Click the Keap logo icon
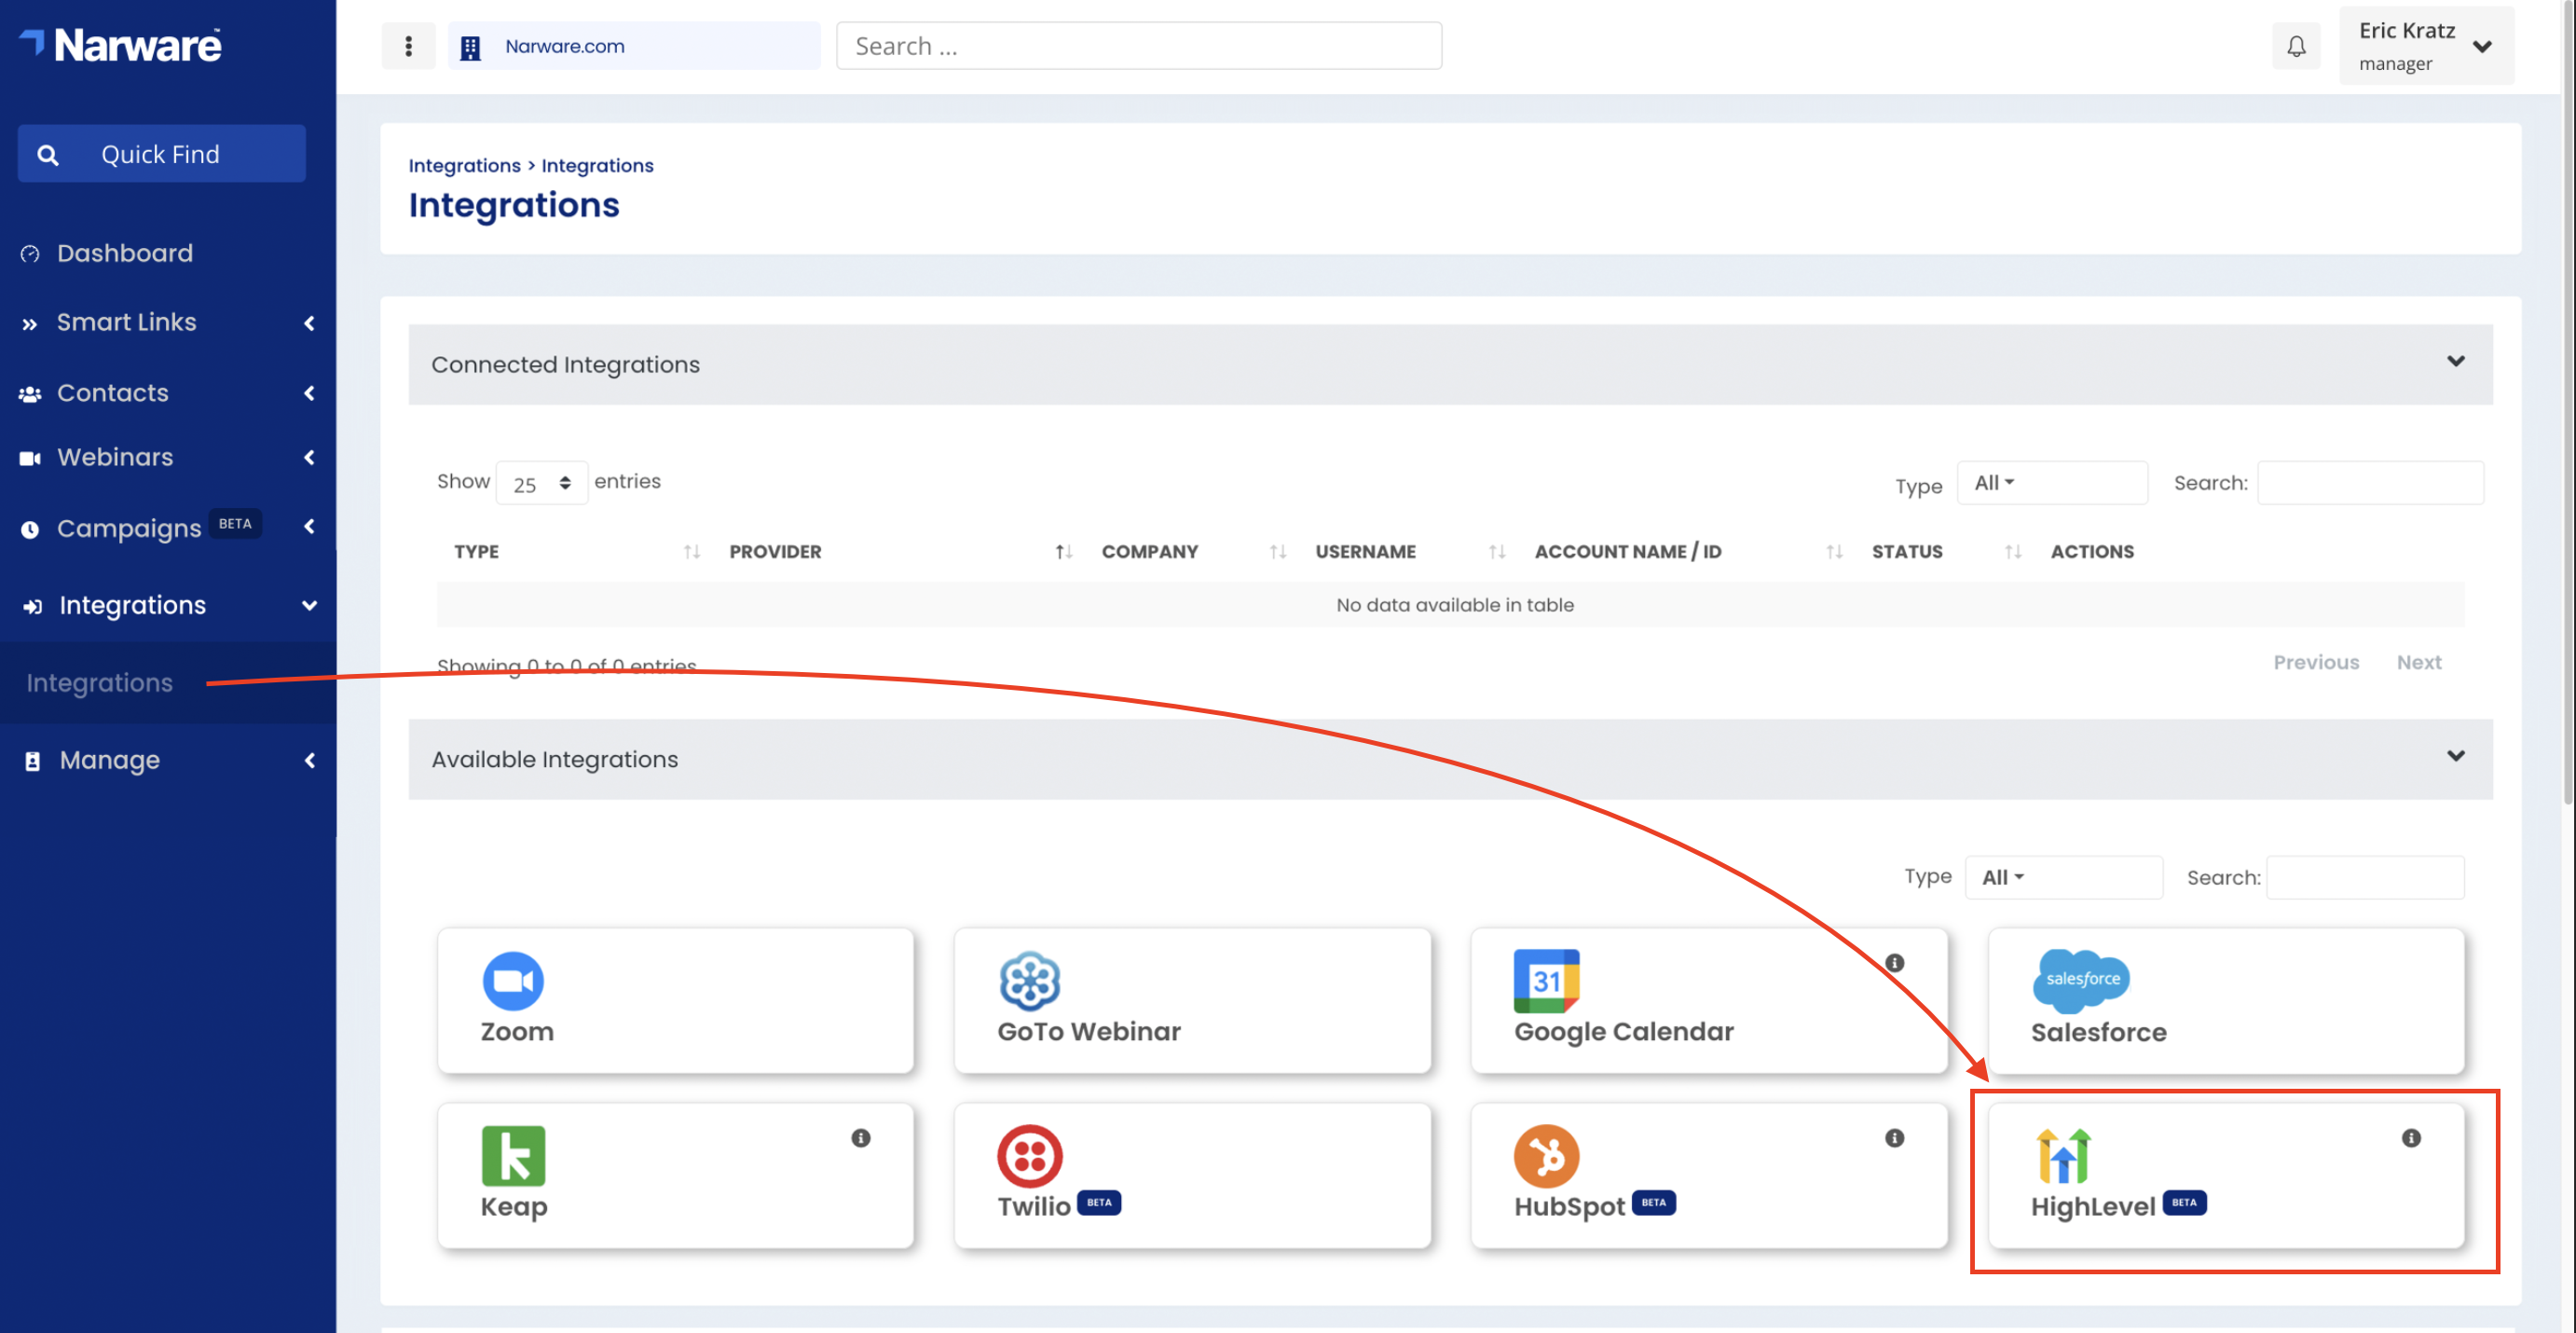The image size is (2576, 1333). point(513,1155)
